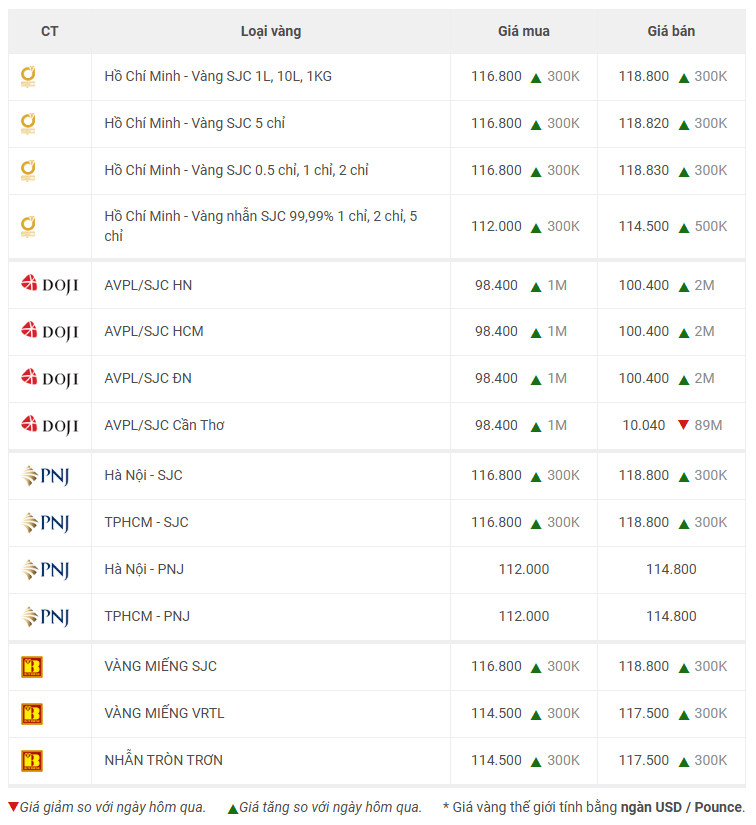Click the company logo in the NHẪN TRÒN TRƠN row
This screenshot has width=756, height=825.
click(x=32, y=760)
